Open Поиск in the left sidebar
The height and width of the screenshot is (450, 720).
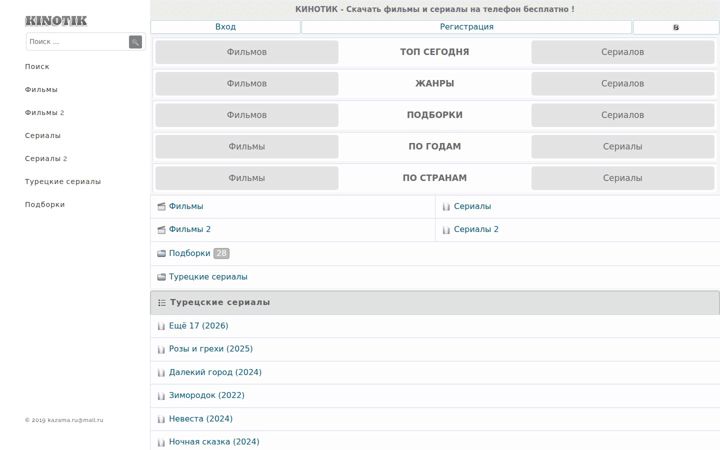[37, 67]
